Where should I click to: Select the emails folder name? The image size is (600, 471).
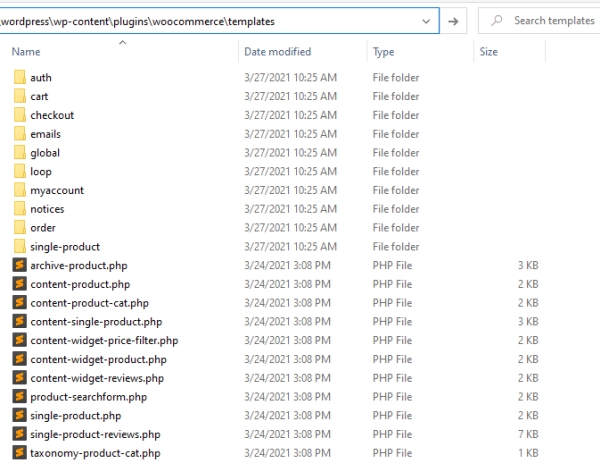tap(45, 134)
